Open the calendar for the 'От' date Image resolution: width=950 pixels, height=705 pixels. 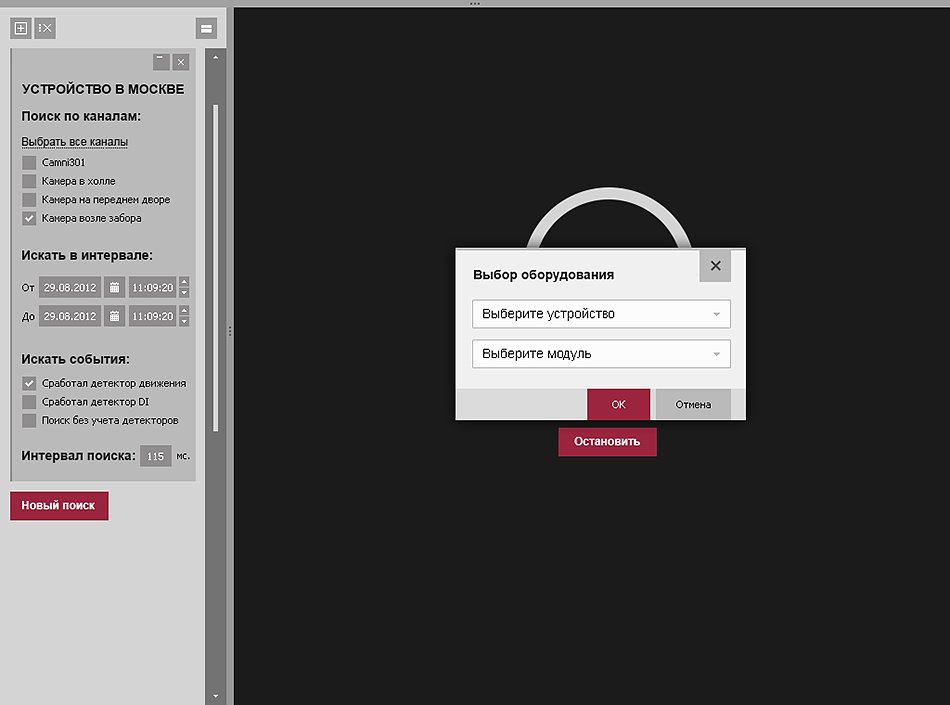click(115, 288)
